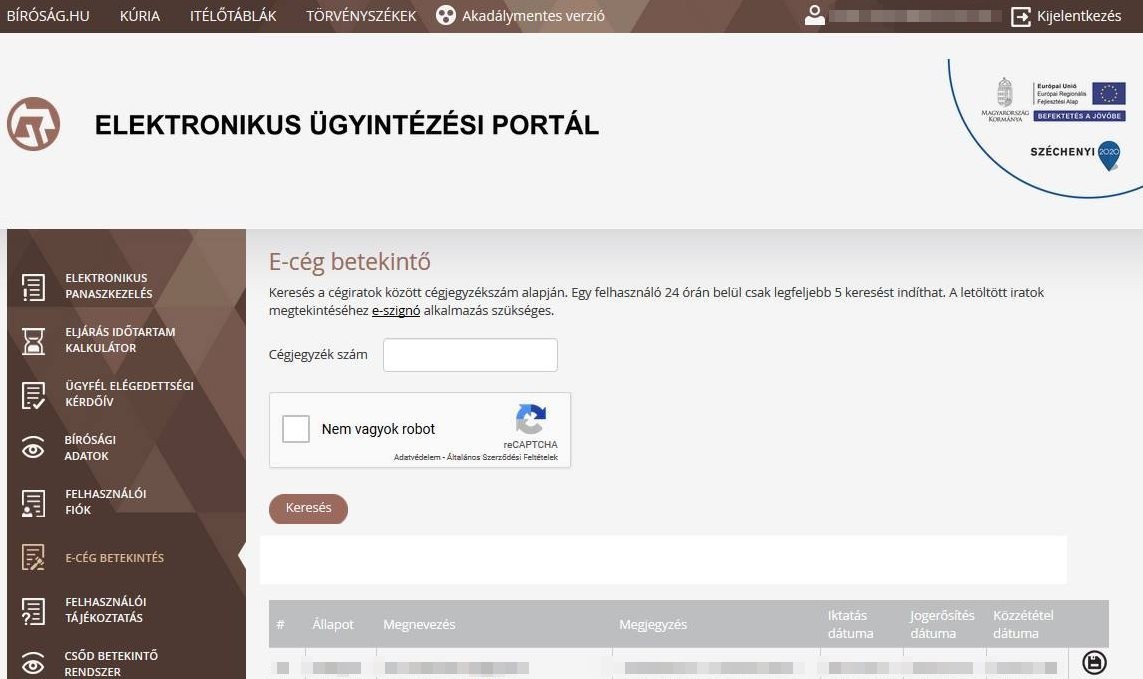Select Felhasználói Tájékoztatás in sidebar
Screen dimensions: 1143x679
click(106, 610)
